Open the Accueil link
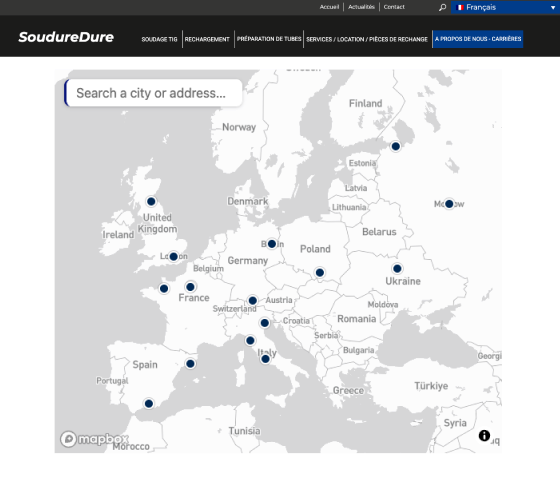 (329, 7)
